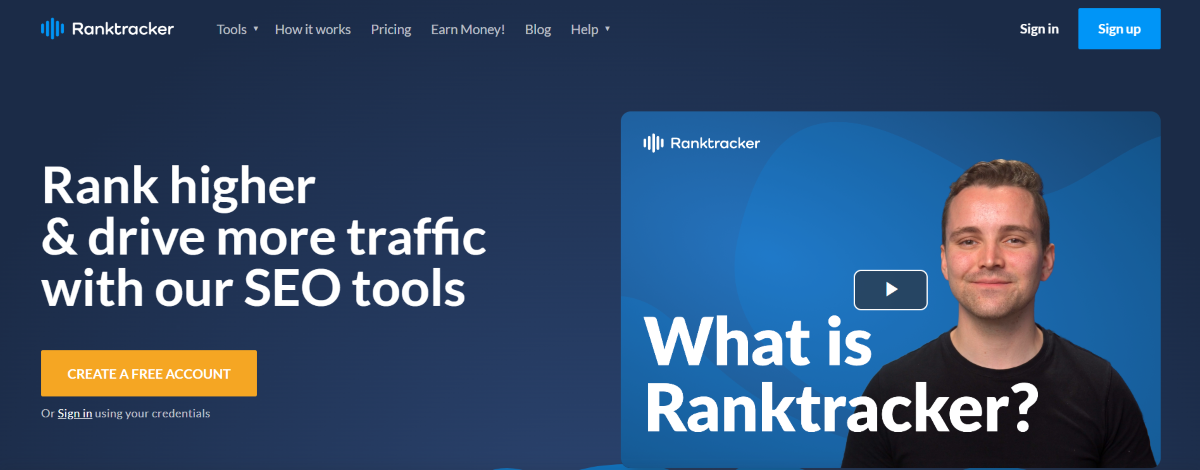Open the Tools dropdown menu
This screenshot has height=470, width=1200.
(x=237, y=29)
